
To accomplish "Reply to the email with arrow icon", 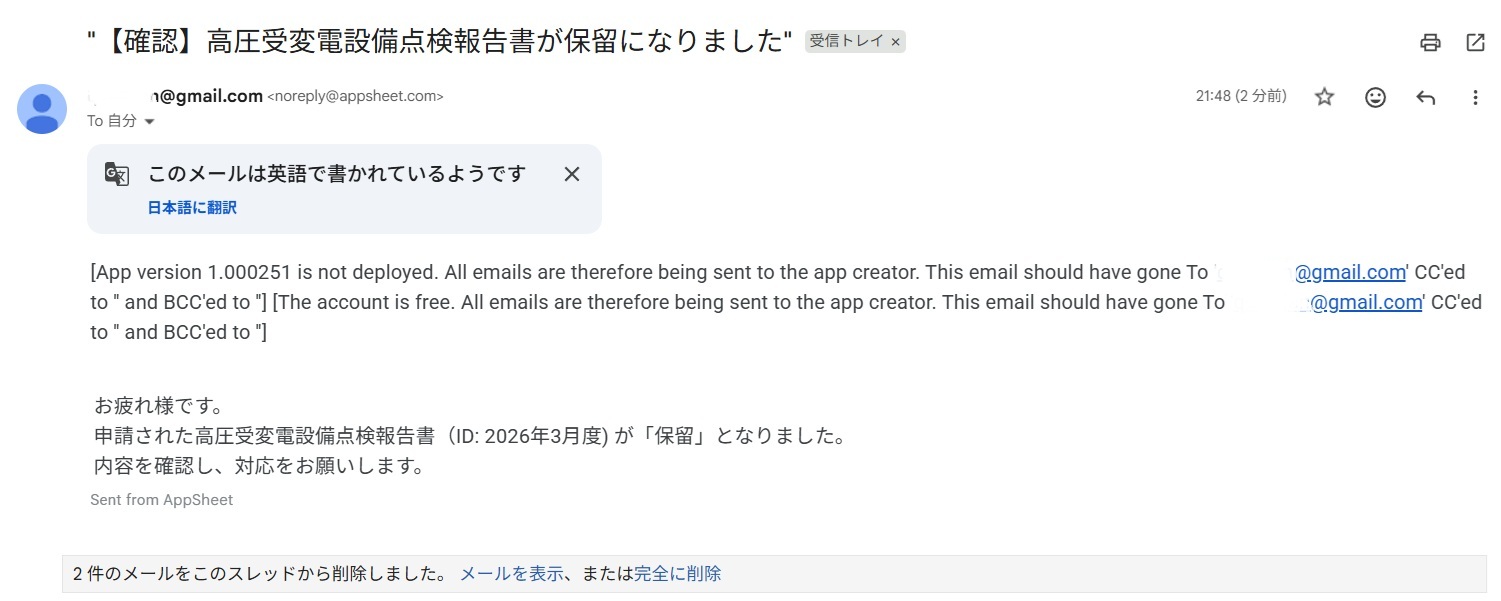I will pyautogui.click(x=1426, y=97).
